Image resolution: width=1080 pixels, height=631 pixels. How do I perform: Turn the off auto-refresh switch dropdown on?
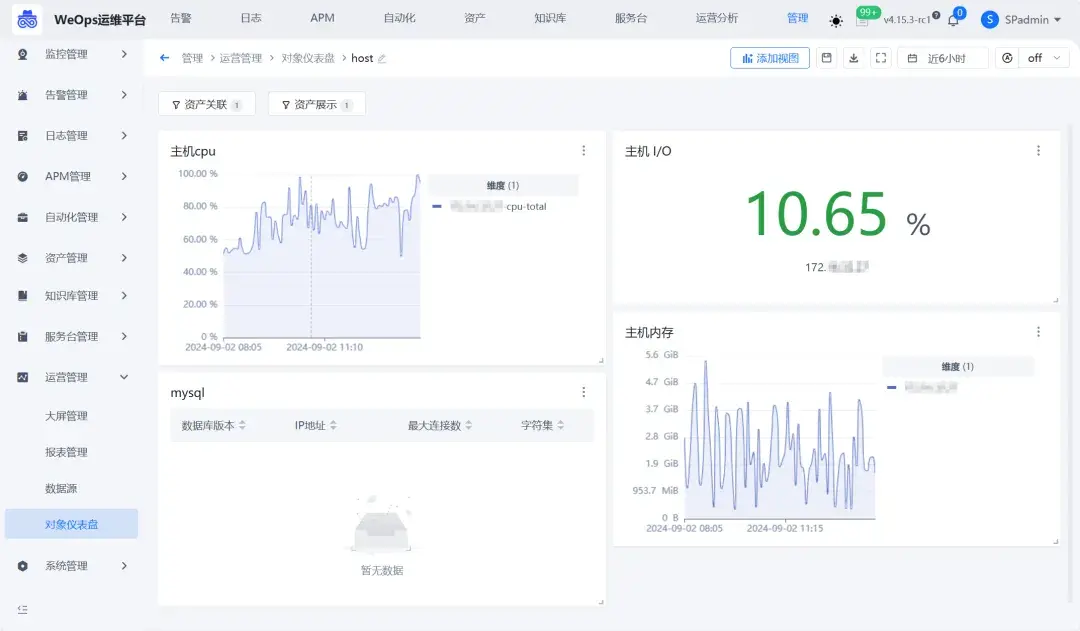pyautogui.click(x=1044, y=58)
